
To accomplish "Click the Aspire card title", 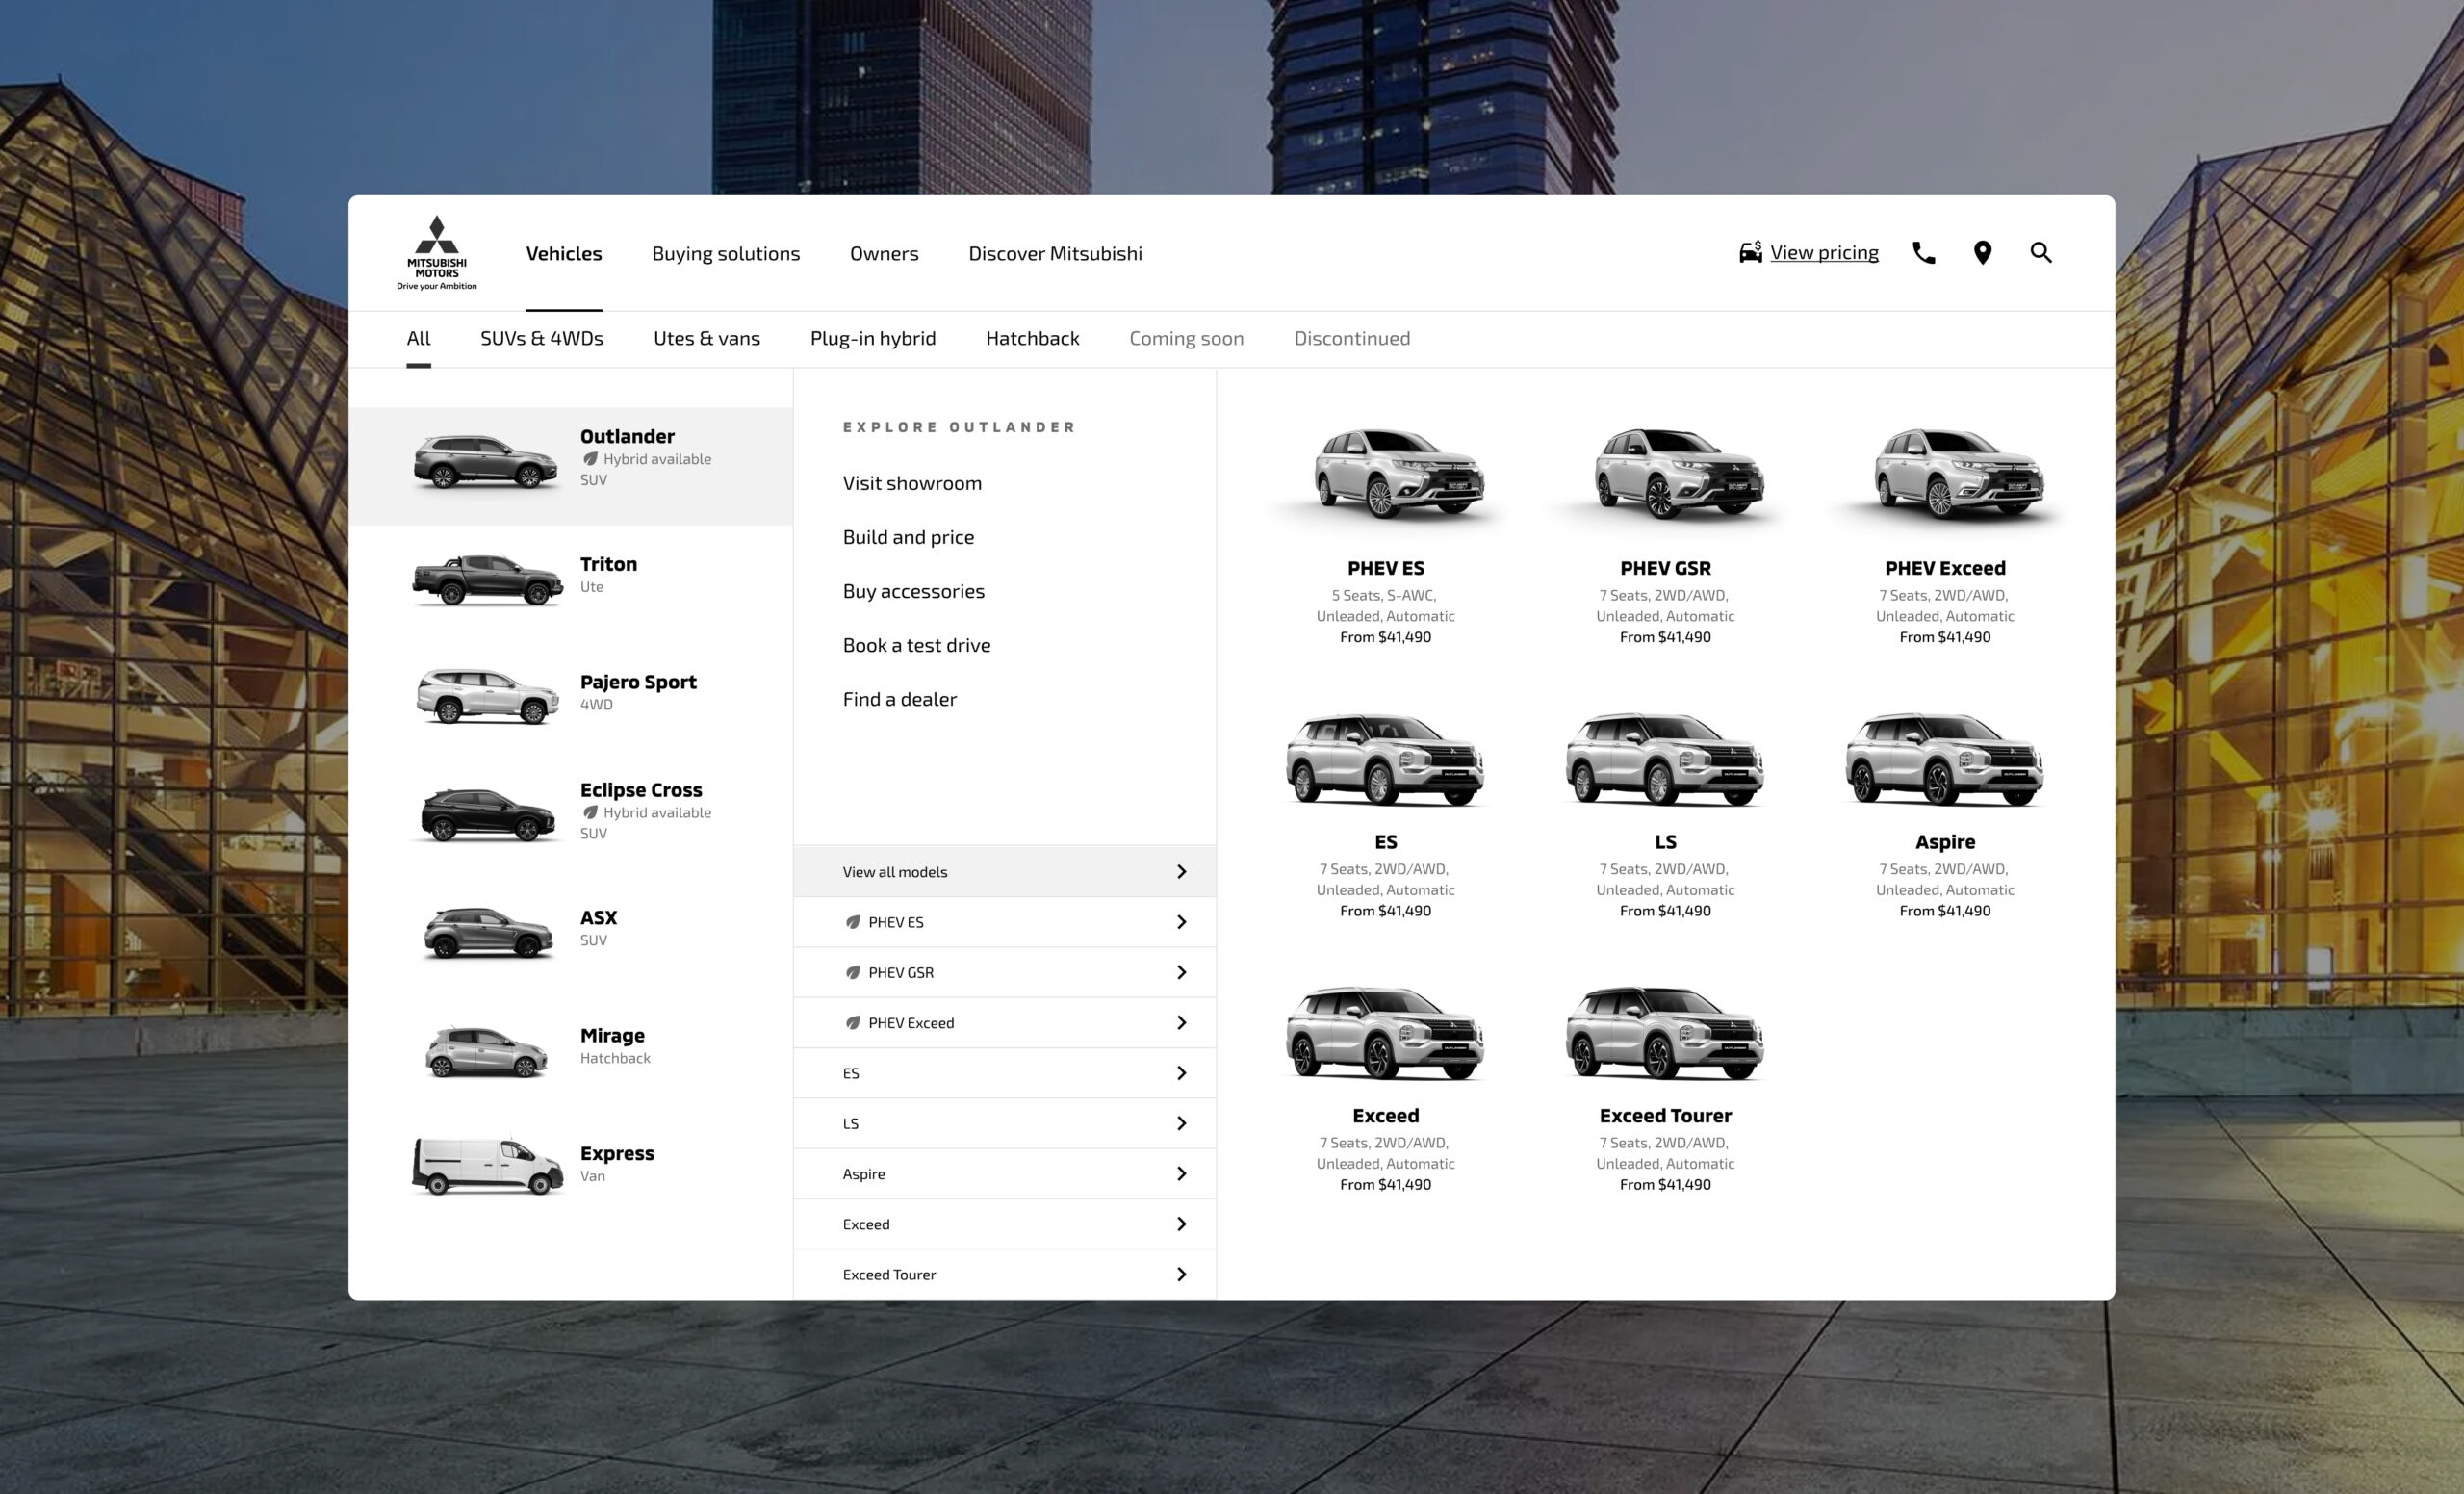I will coord(1945,842).
